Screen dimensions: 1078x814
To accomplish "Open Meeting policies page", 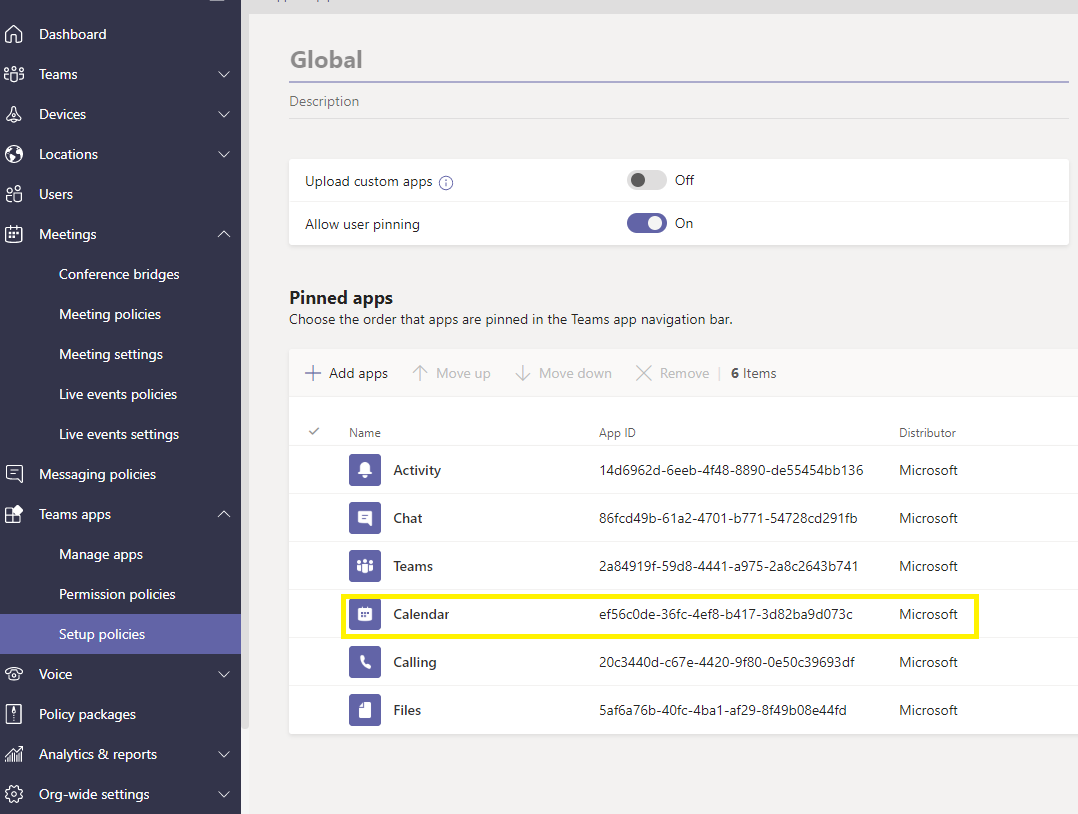I will coord(110,314).
